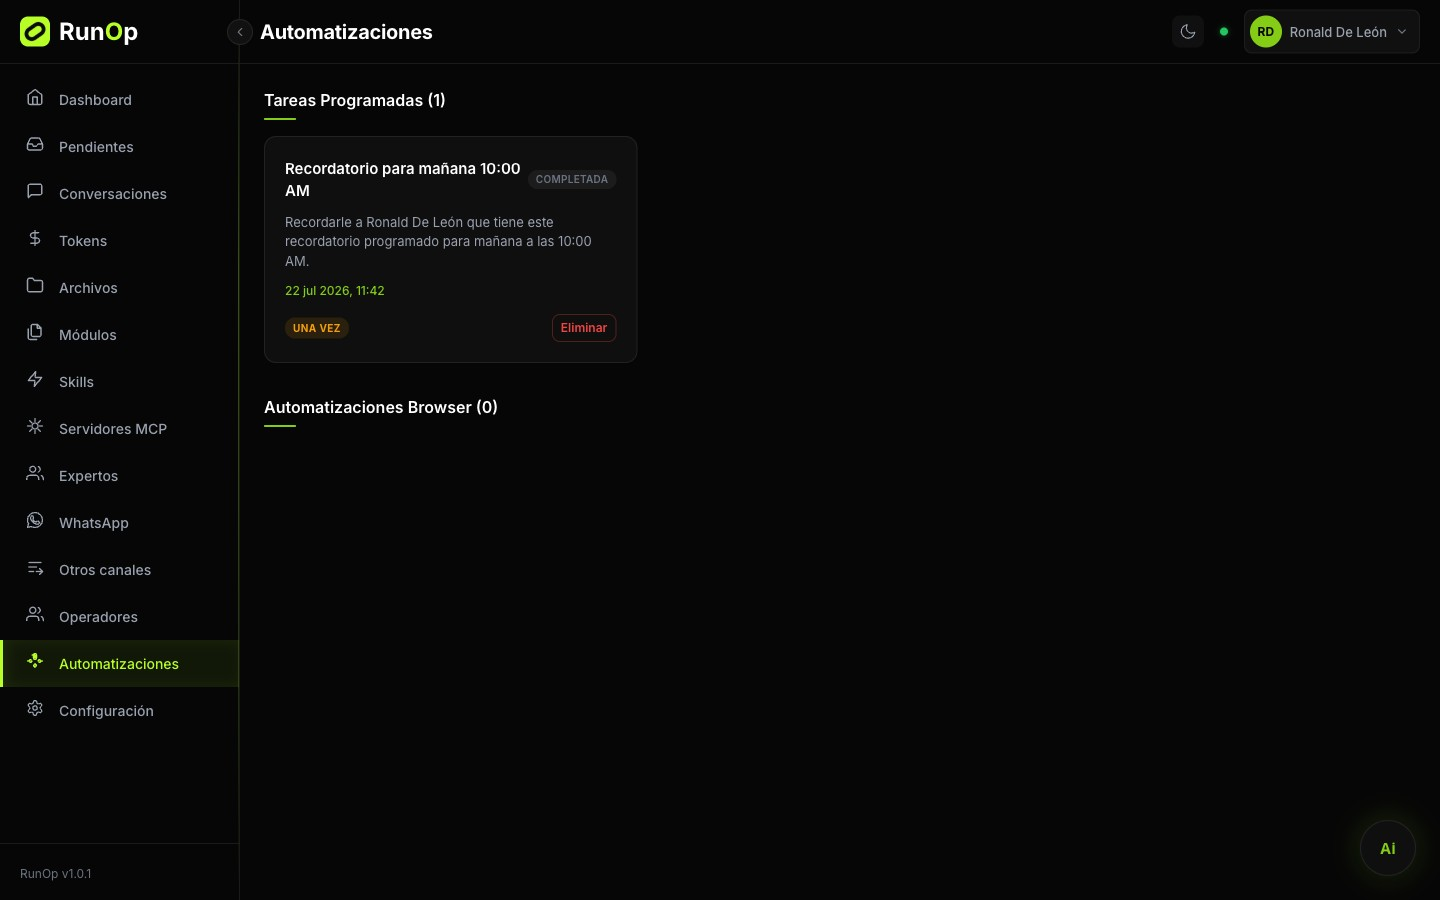Open the WhatsApp icon in sidebar
This screenshot has width=1440, height=900.
35,521
